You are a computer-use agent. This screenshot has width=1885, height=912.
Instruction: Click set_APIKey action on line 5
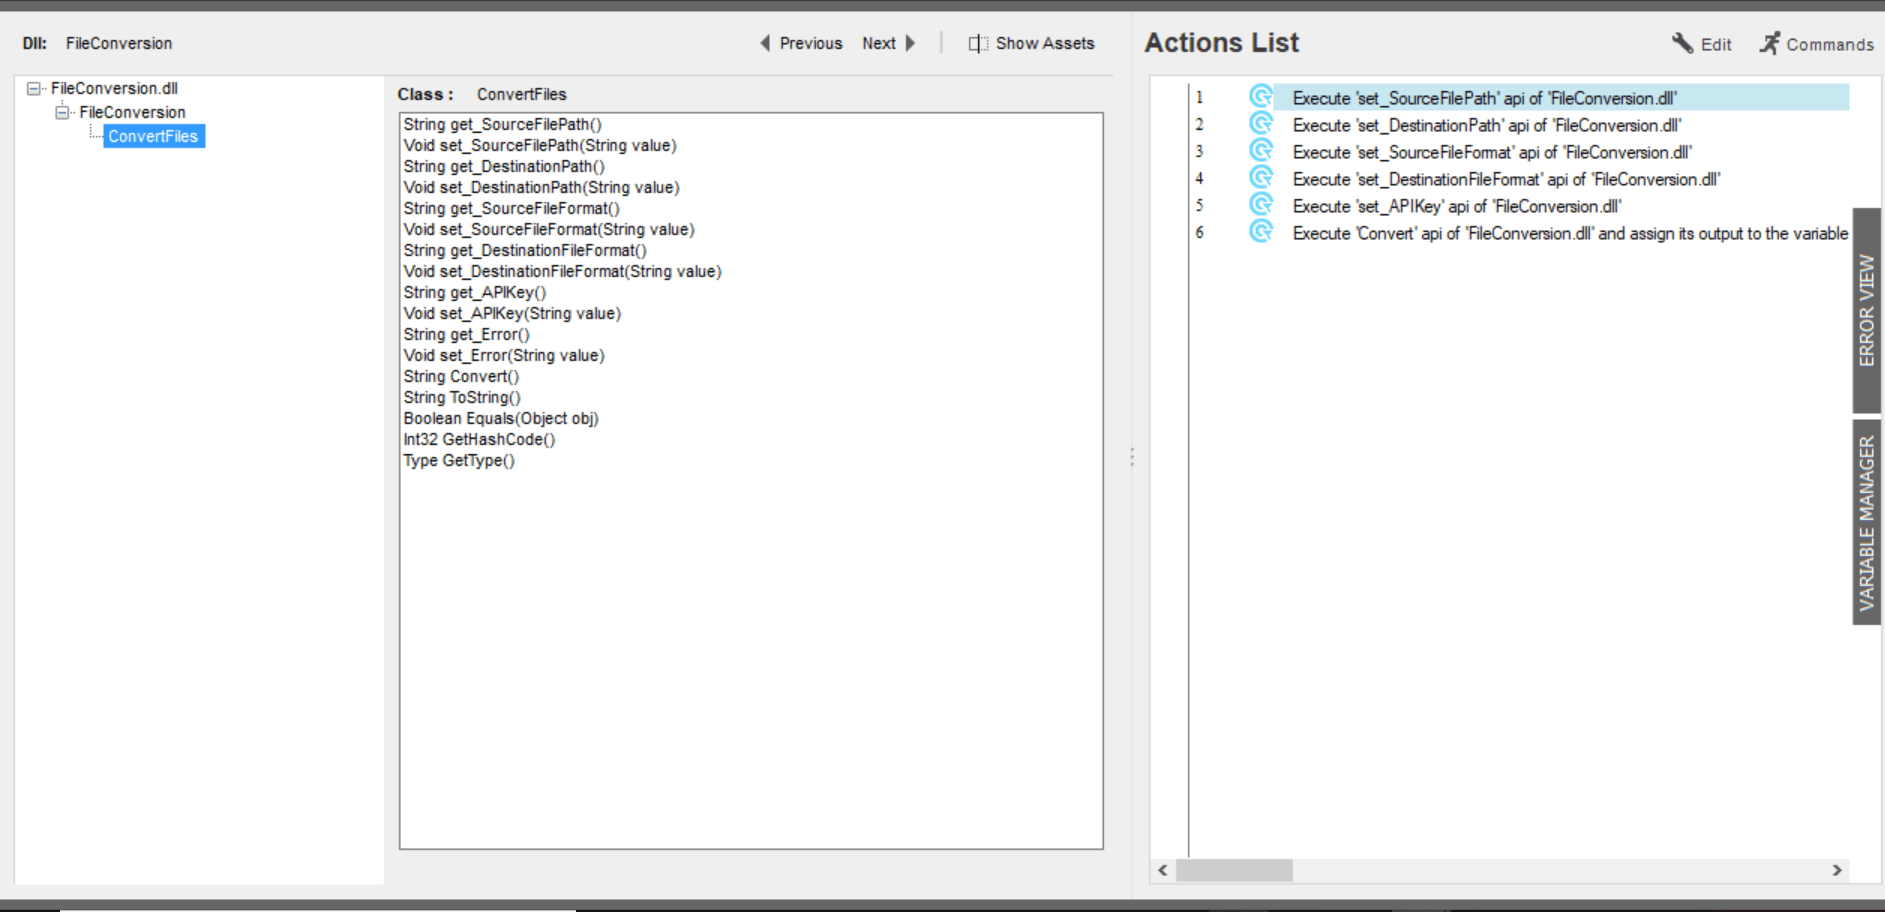pos(1457,206)
